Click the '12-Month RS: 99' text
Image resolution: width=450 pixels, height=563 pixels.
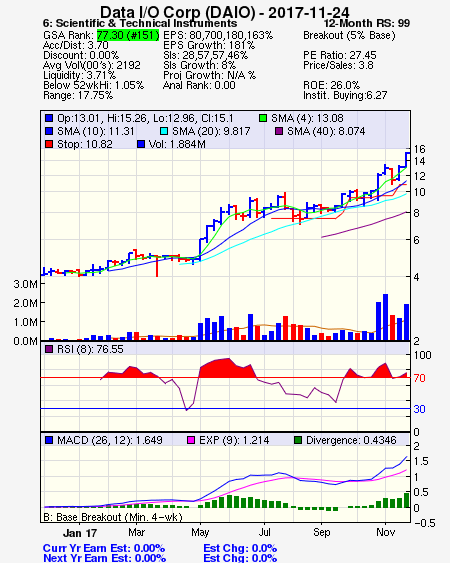[x=367, y=23]
